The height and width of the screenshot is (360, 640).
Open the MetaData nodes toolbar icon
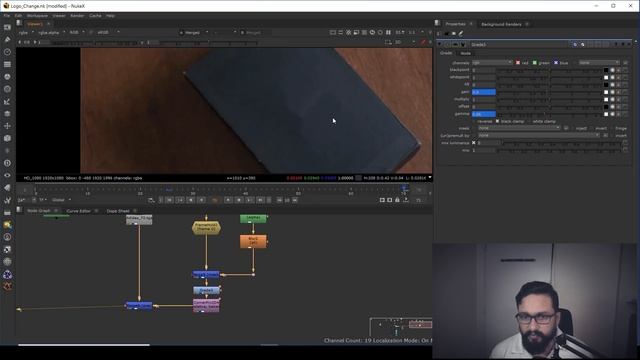tap(7, 187)
